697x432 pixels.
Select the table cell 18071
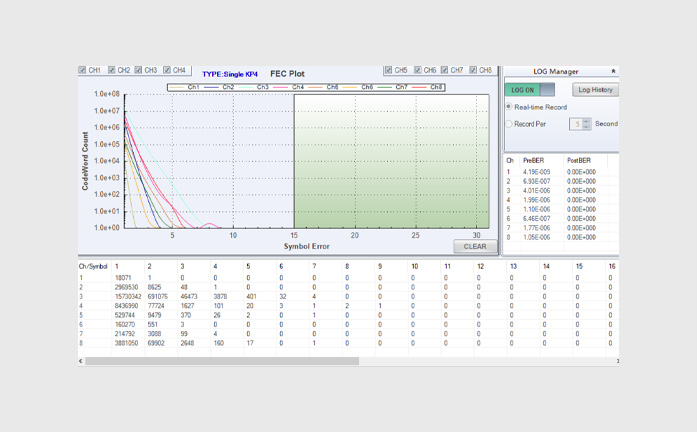tap(123, 278)
